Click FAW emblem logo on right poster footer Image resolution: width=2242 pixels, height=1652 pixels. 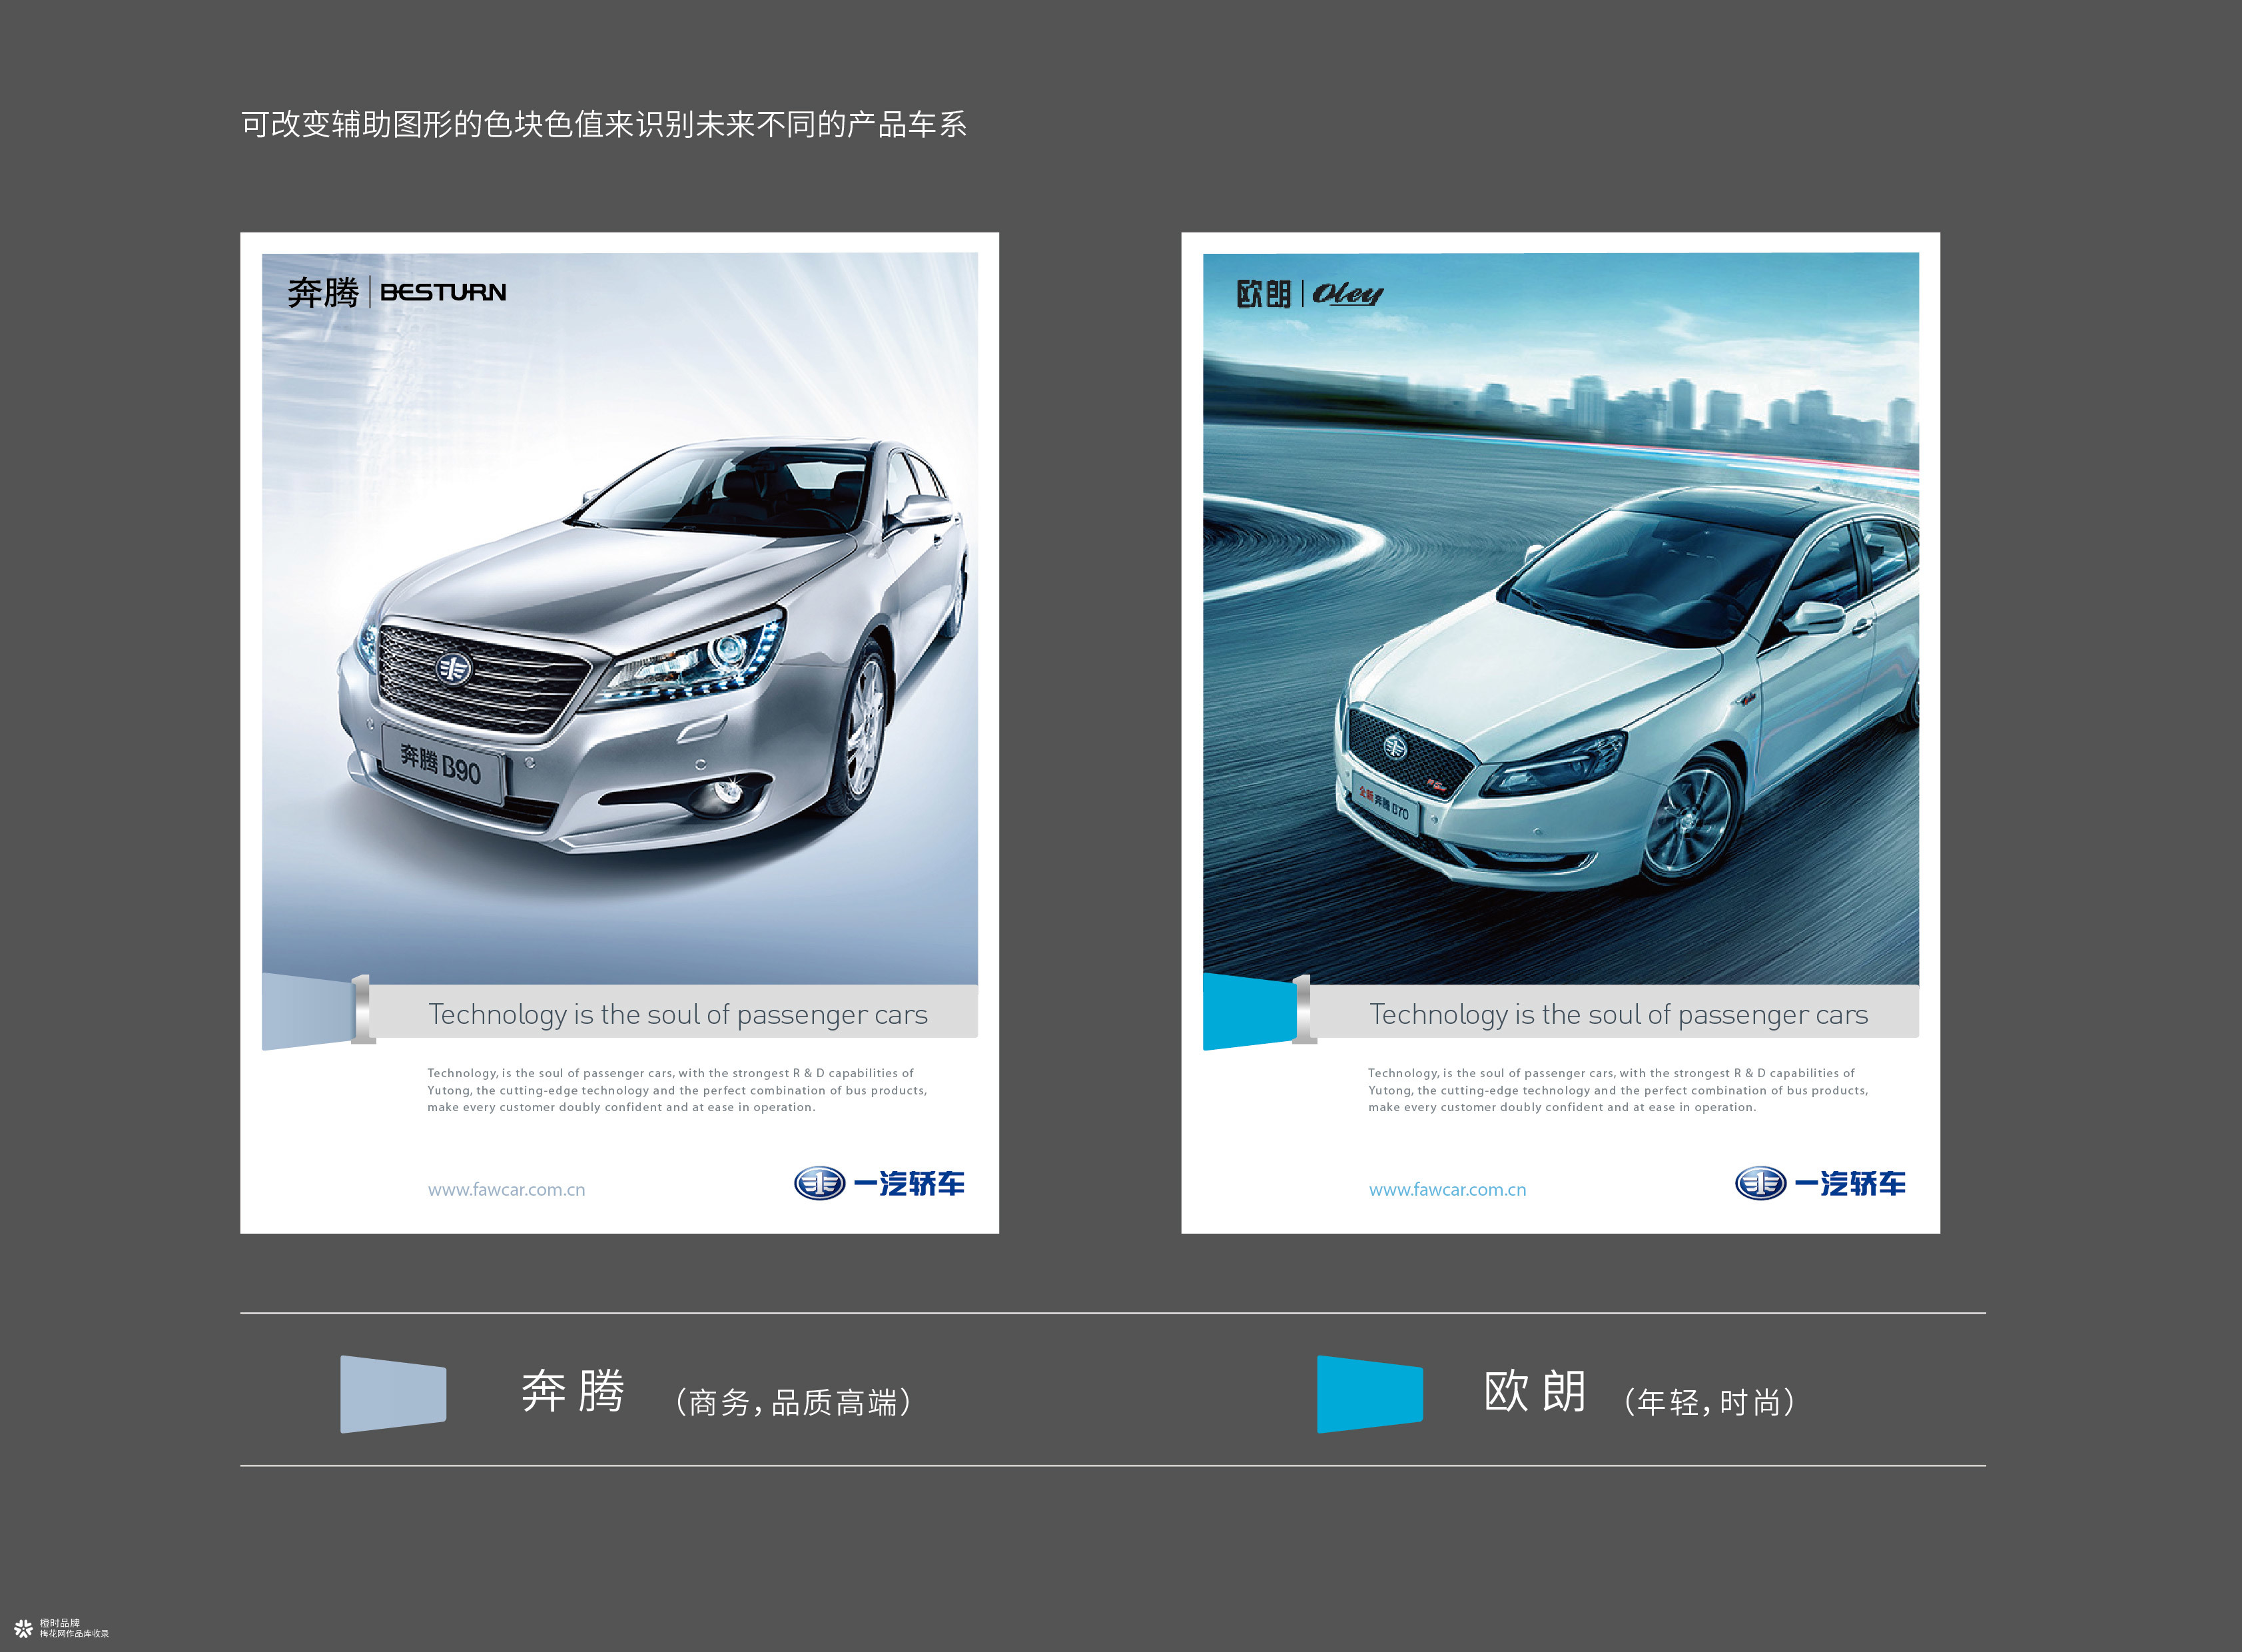tap(1760, 1183)
